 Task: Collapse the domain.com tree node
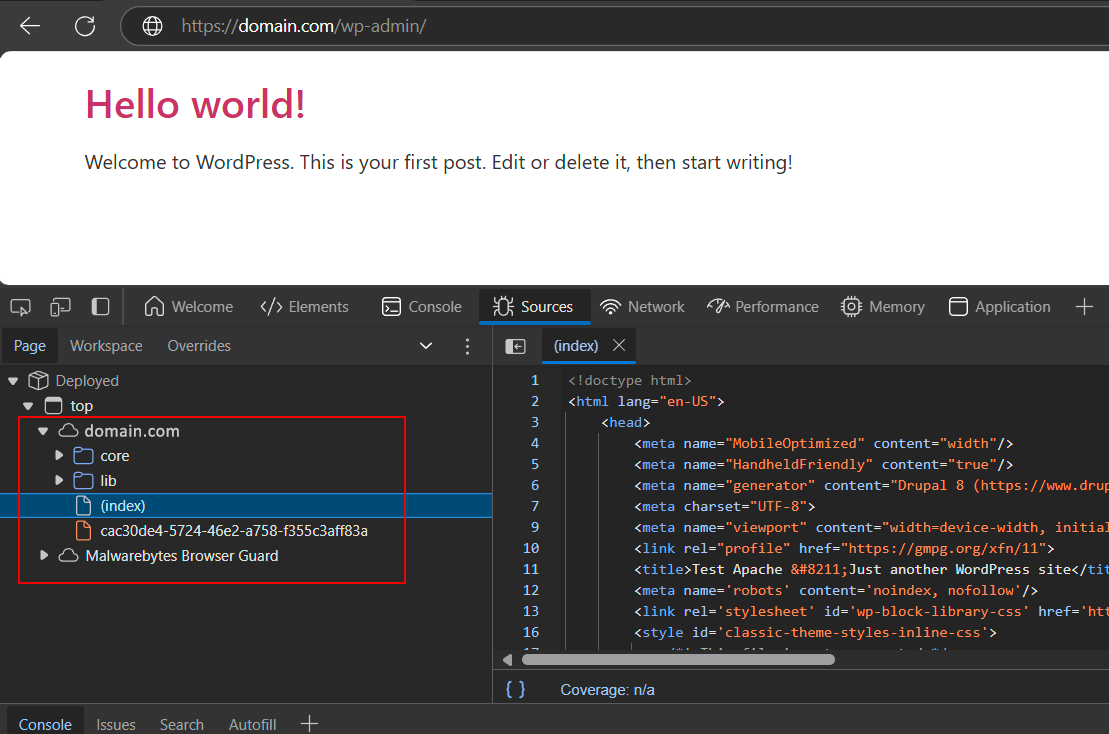pos(43,431)
